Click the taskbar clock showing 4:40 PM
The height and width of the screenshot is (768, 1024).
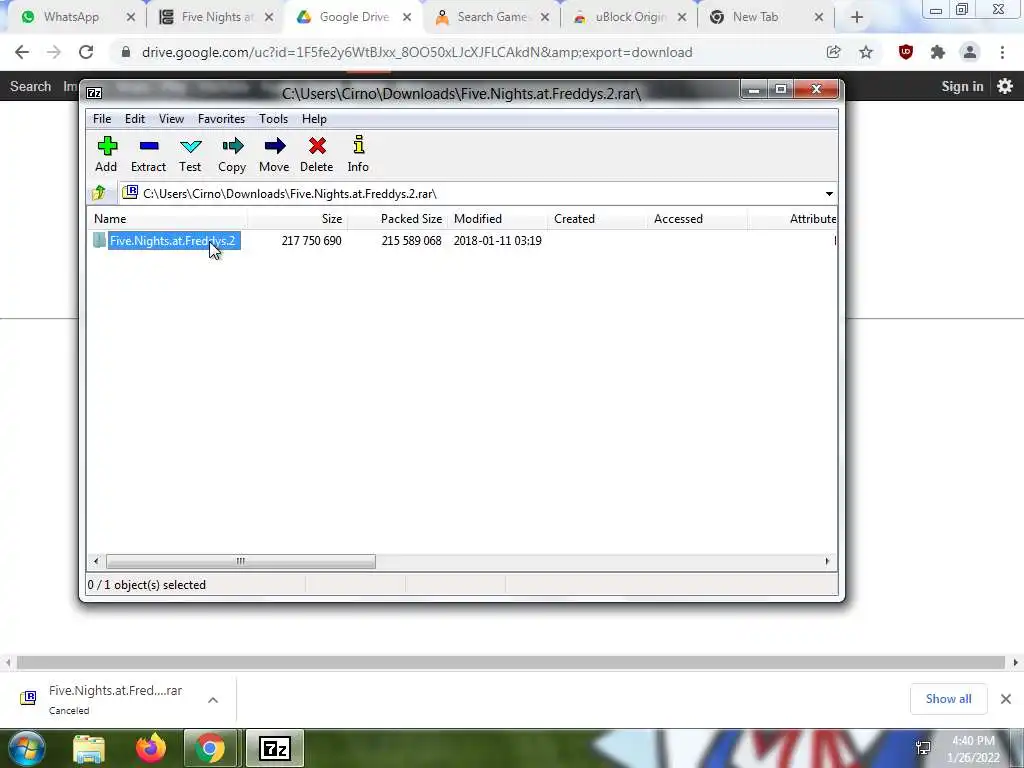[x=973, y=749]
